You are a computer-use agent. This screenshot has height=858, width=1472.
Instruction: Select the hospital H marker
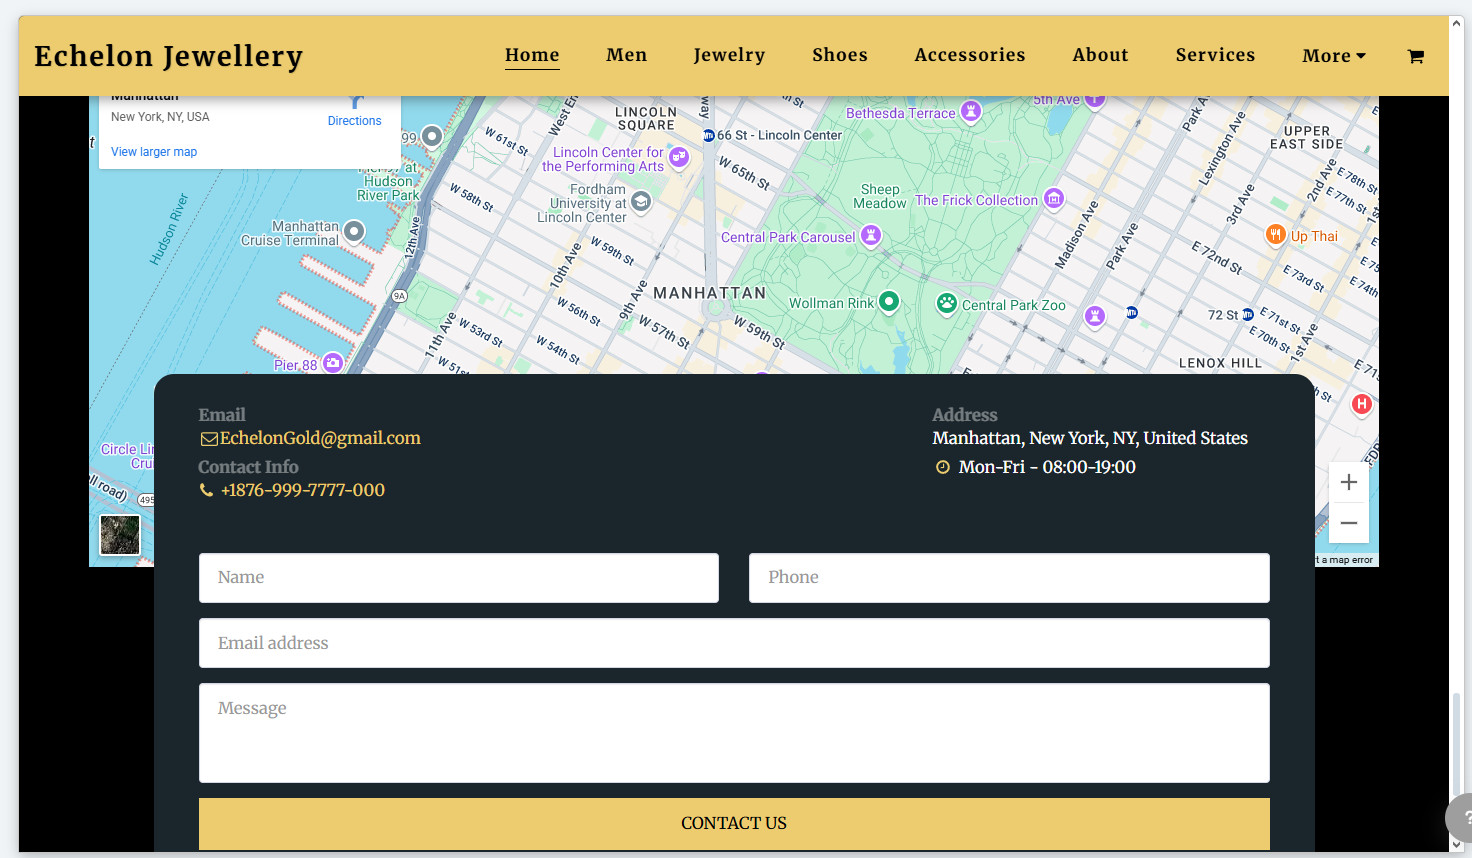[1361, 404]
